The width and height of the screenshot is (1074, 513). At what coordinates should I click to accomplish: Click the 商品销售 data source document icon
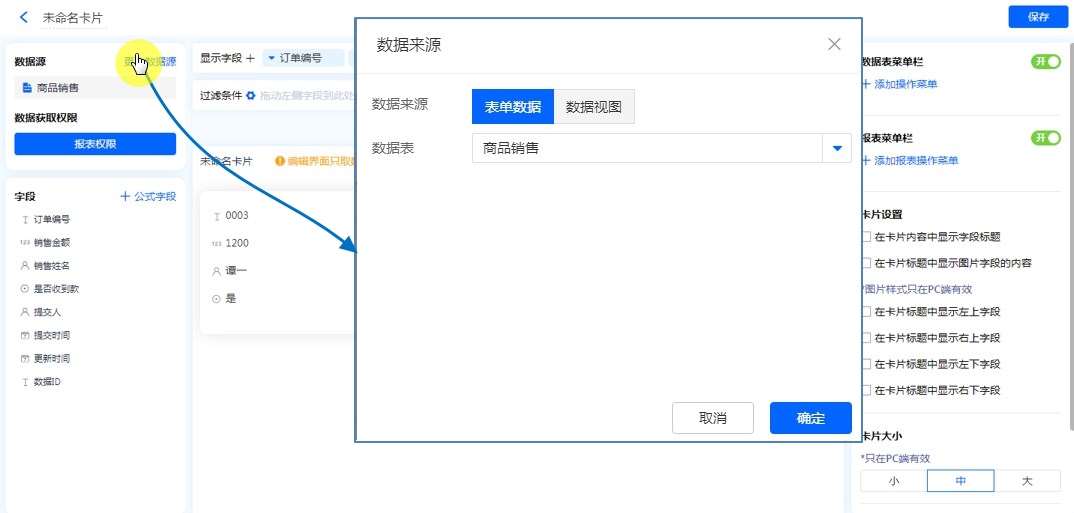click(27, 88)
